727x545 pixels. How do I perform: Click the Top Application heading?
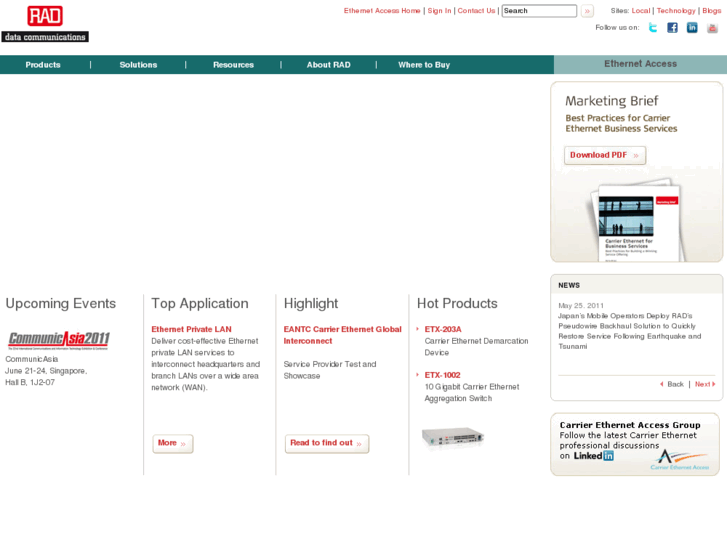pyautogui.click(x=199, y=303)
